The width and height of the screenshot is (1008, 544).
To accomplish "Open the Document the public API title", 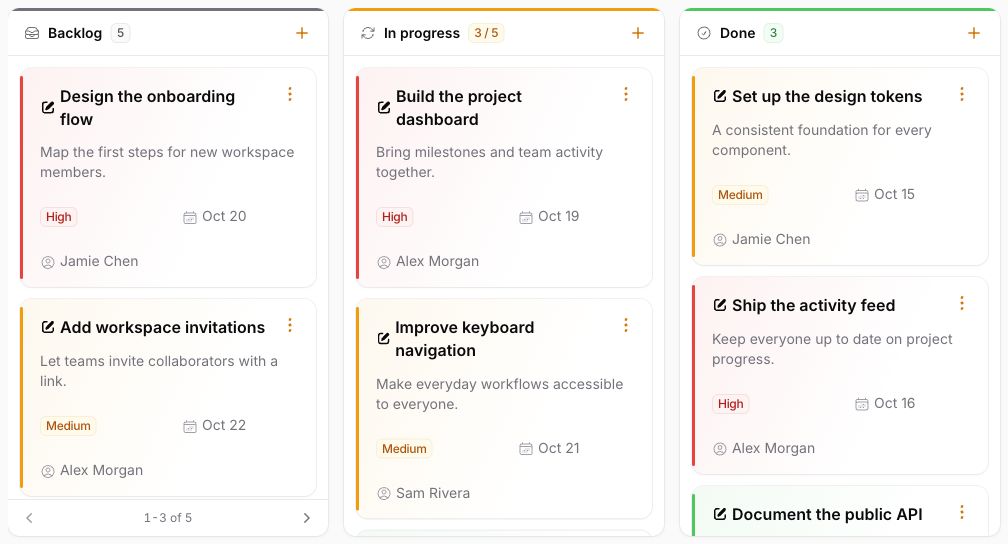I will [827, 514].
